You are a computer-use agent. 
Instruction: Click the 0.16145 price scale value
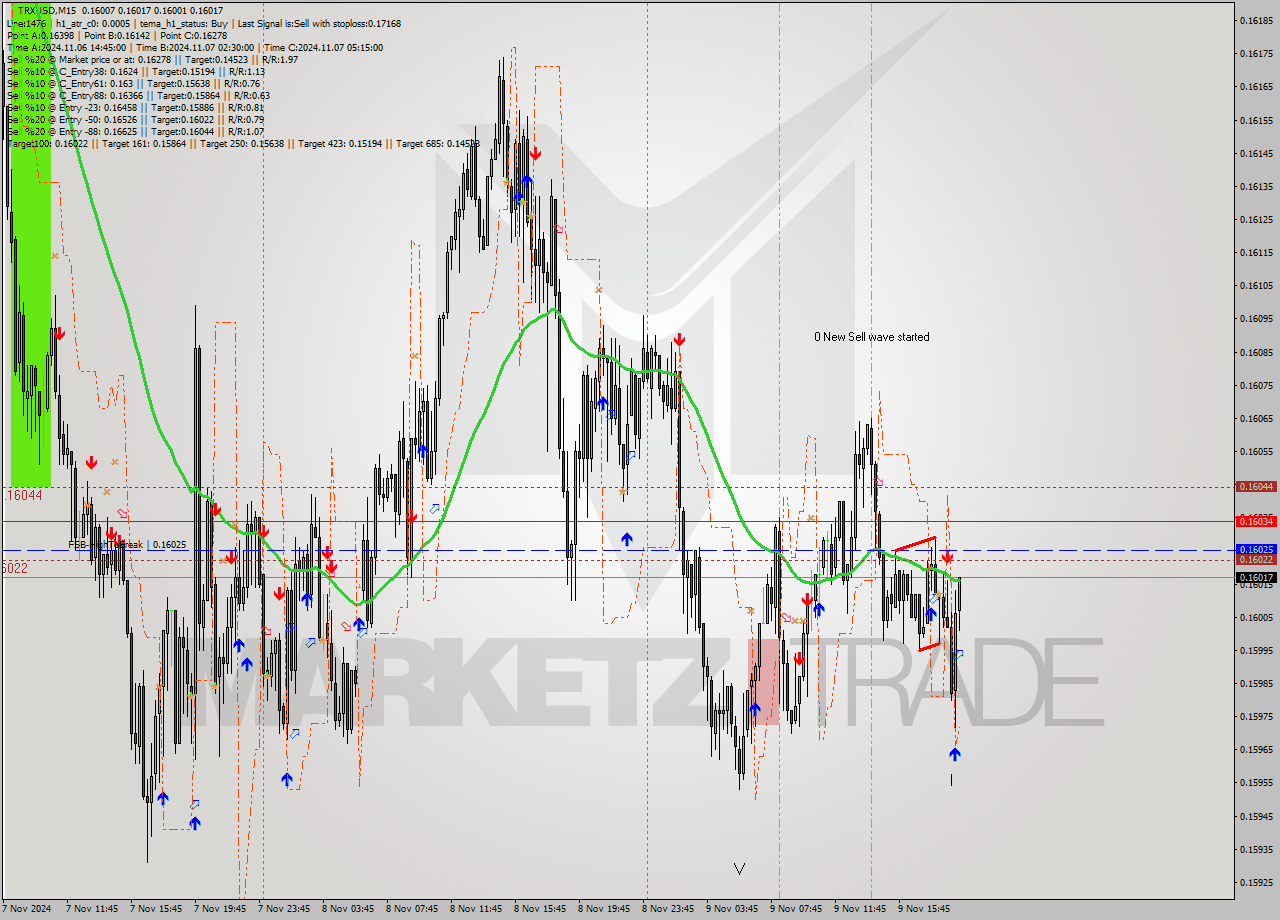(1256, 153)
